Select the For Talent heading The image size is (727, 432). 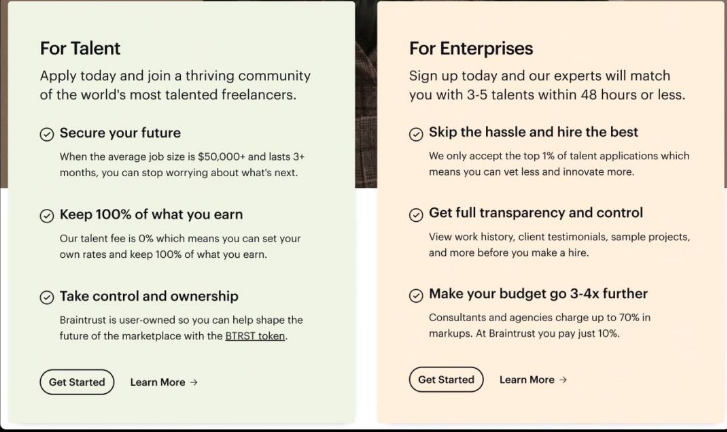(80, 49)
